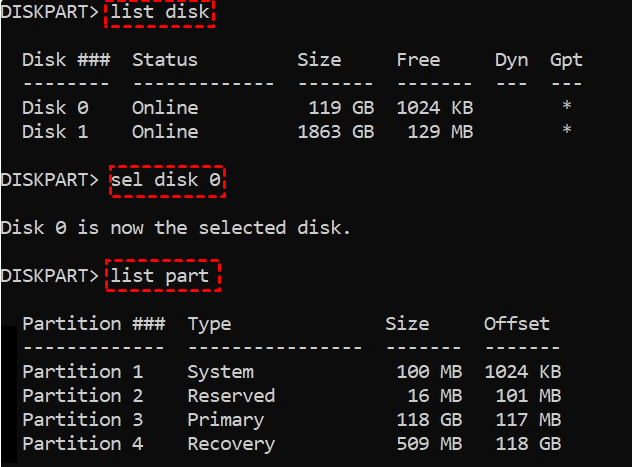Click the "Status" column header
The height and width of the screenshot is (467, 632).
[165, 60]
